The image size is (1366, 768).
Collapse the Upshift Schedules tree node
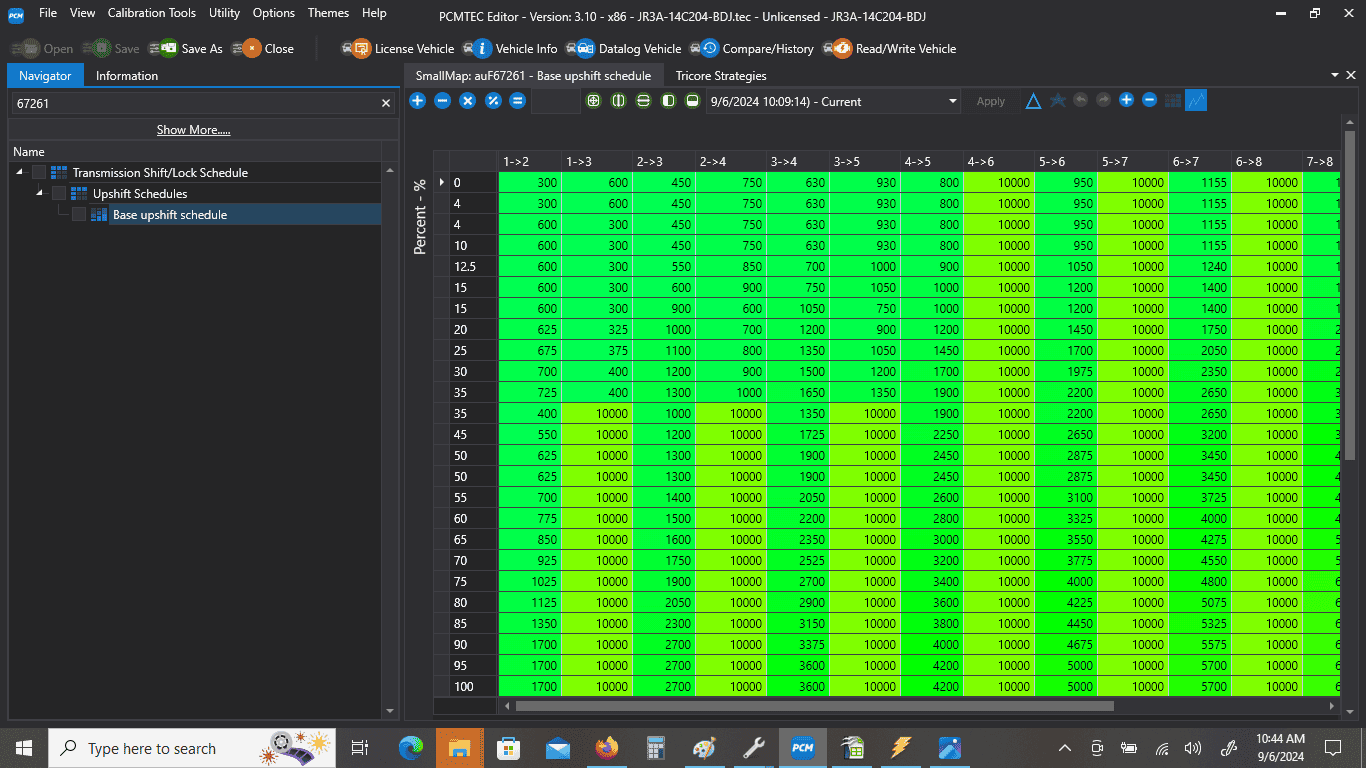tap(40, 193)
